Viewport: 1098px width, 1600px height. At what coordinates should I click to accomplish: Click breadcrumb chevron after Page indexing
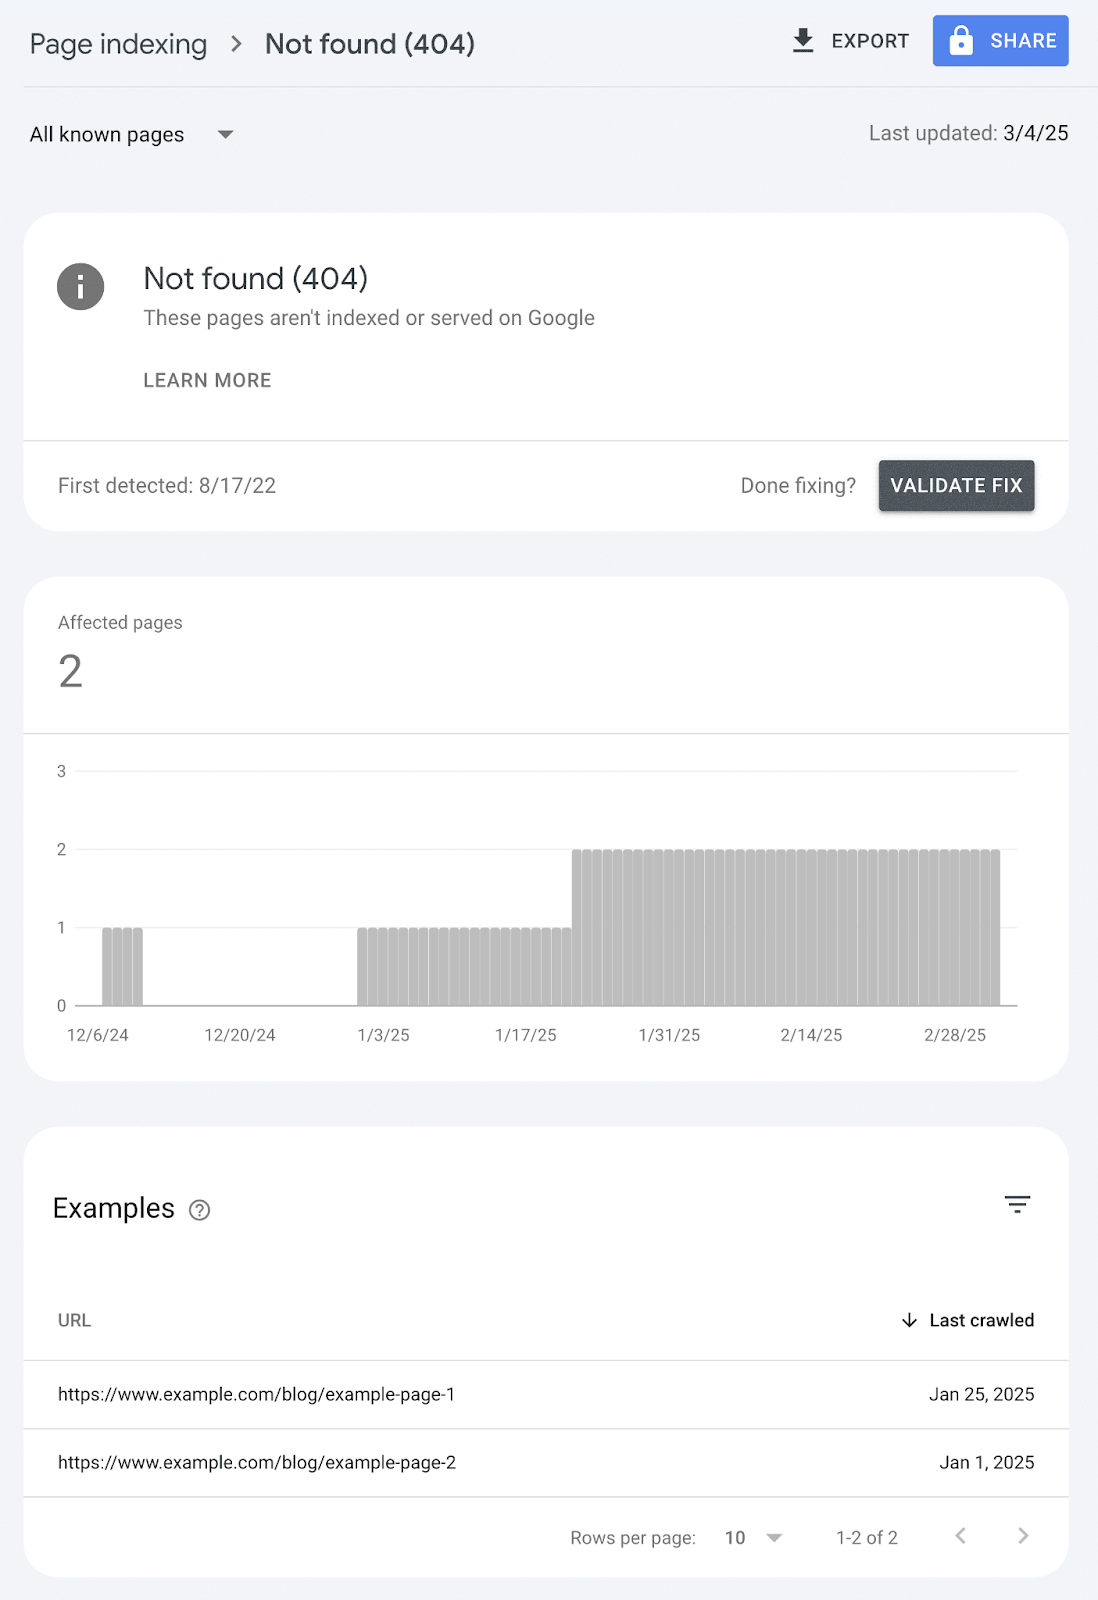[x=236, y=44]
